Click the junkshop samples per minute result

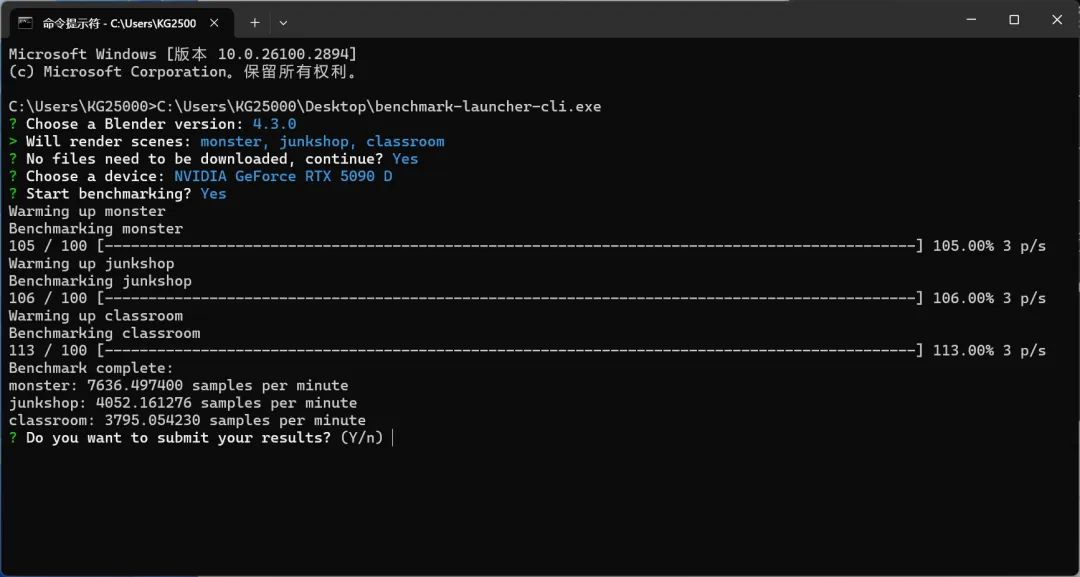pos(182,403)
